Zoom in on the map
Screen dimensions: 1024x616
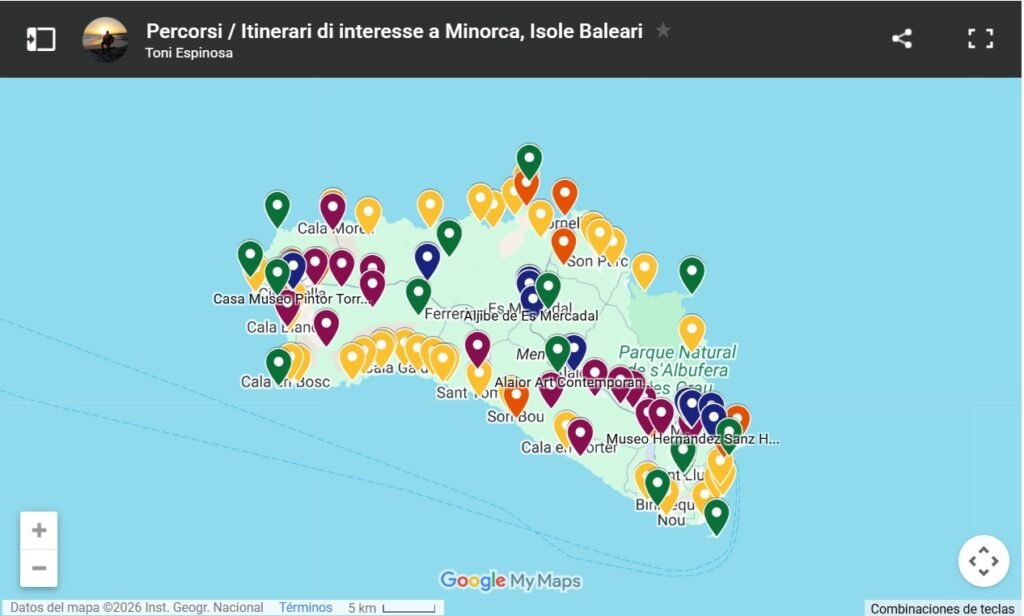click(39, 528)
